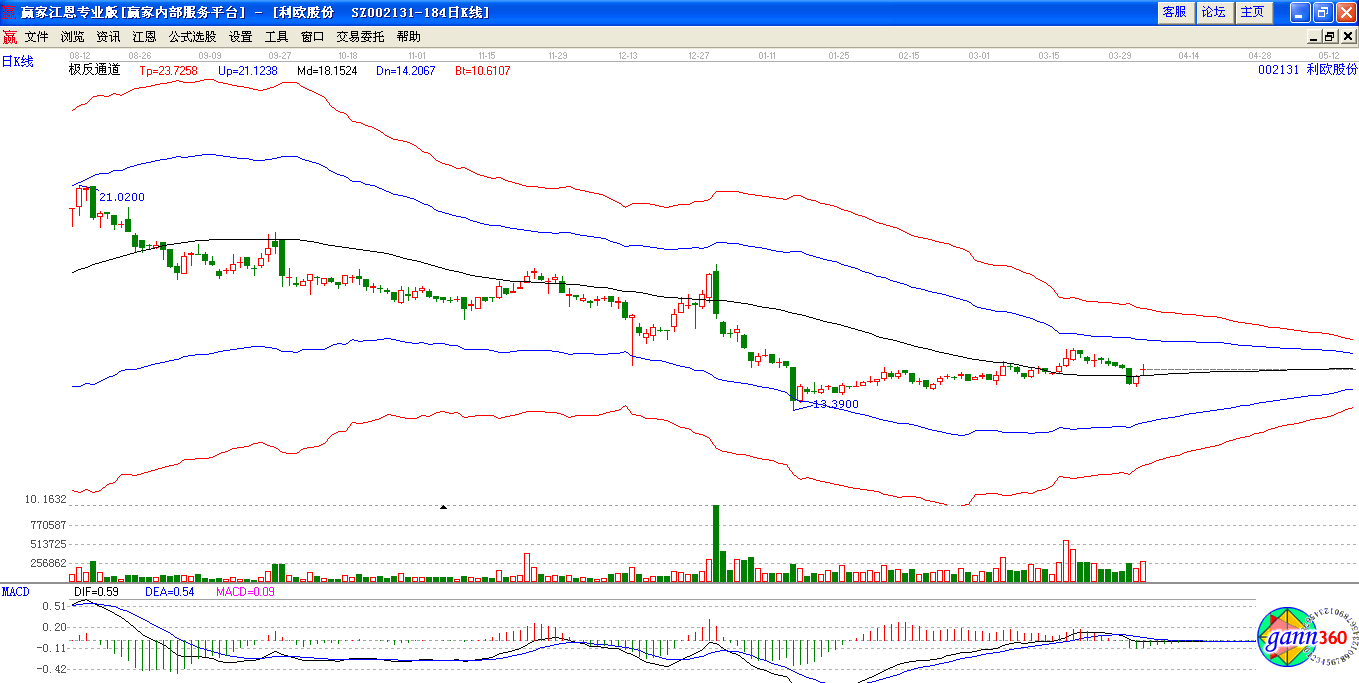Minimize the inner chart window
Screen dimensions: 1359x683
pyautogui.click(x=1313, y=36)
